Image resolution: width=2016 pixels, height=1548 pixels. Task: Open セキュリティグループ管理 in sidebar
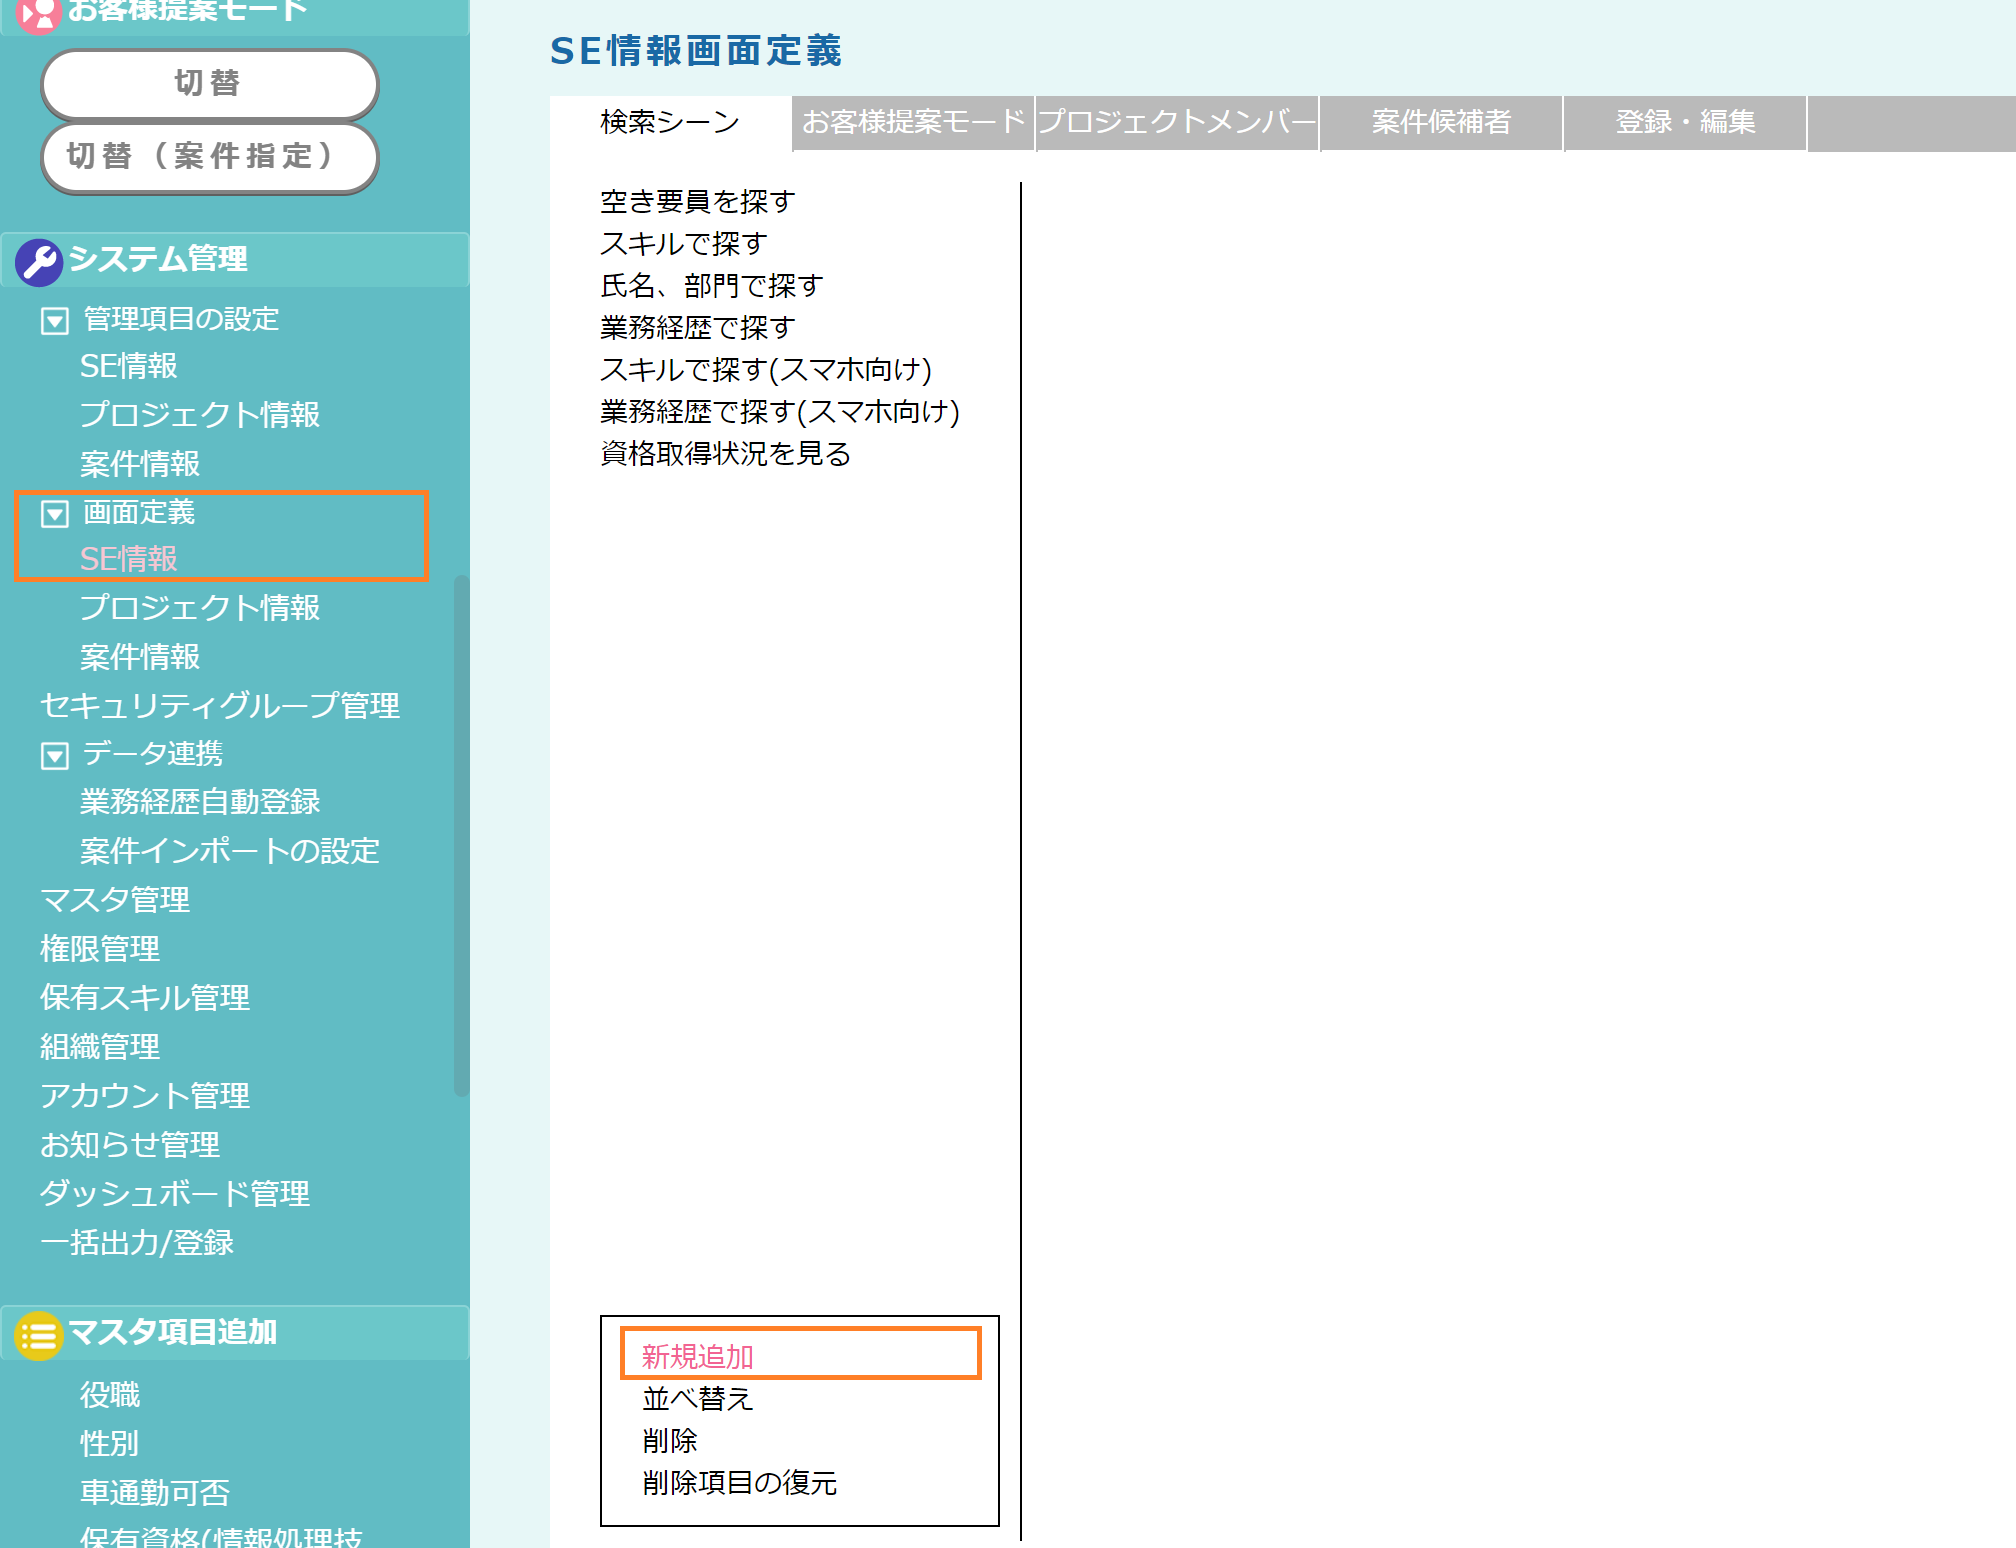pos(220,705)
